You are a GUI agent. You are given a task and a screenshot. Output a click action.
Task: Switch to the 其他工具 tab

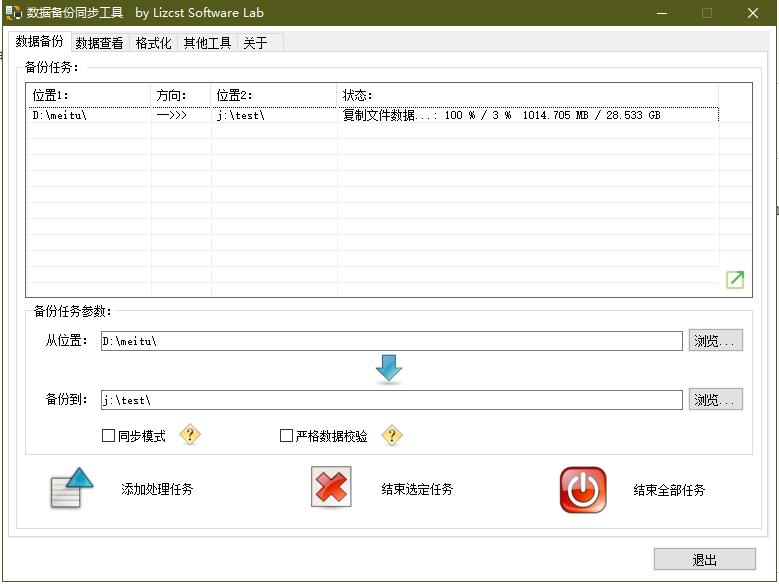(x=207, y=43)
